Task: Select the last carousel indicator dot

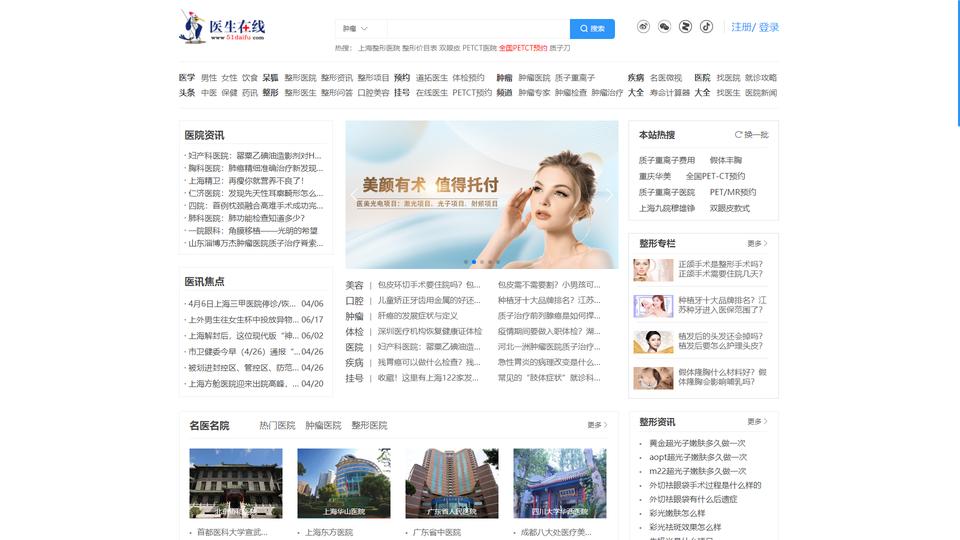Action: coord(498,262)
